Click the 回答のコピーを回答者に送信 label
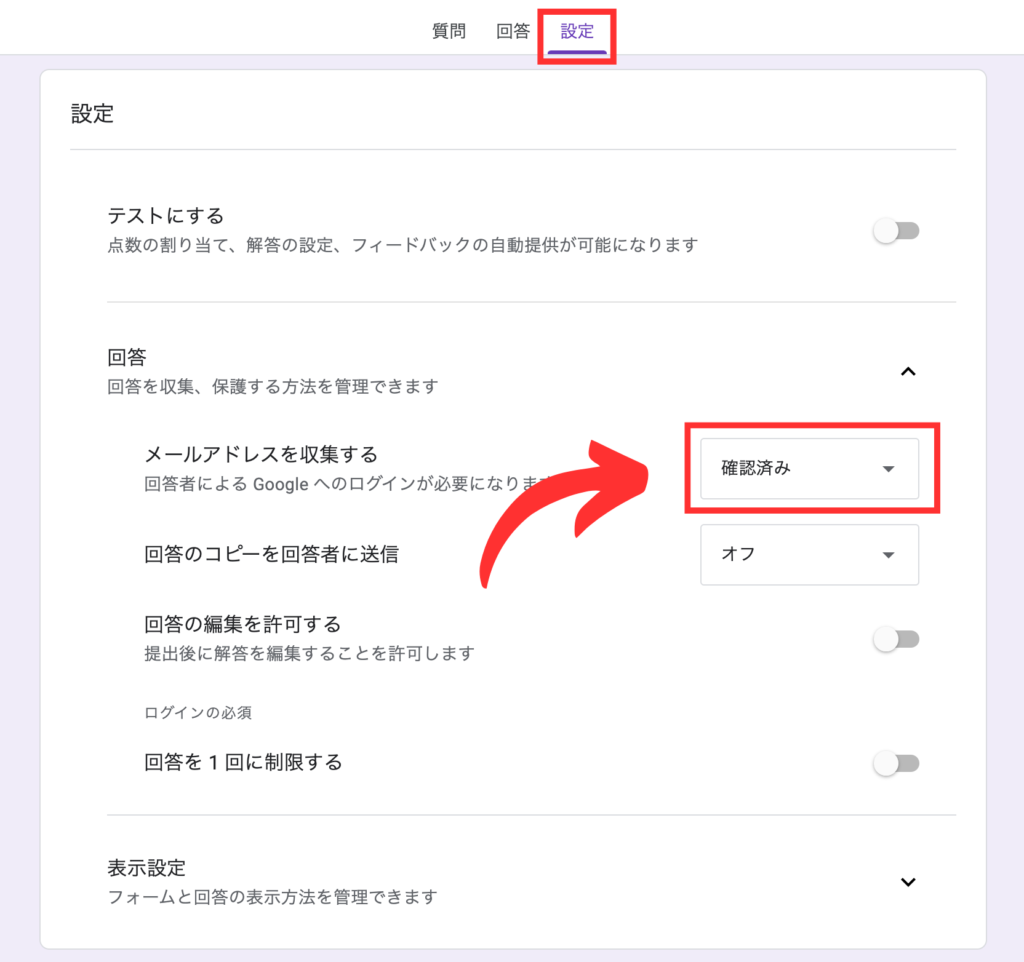This screenshot has height=962, width=1024. point(271,554)
